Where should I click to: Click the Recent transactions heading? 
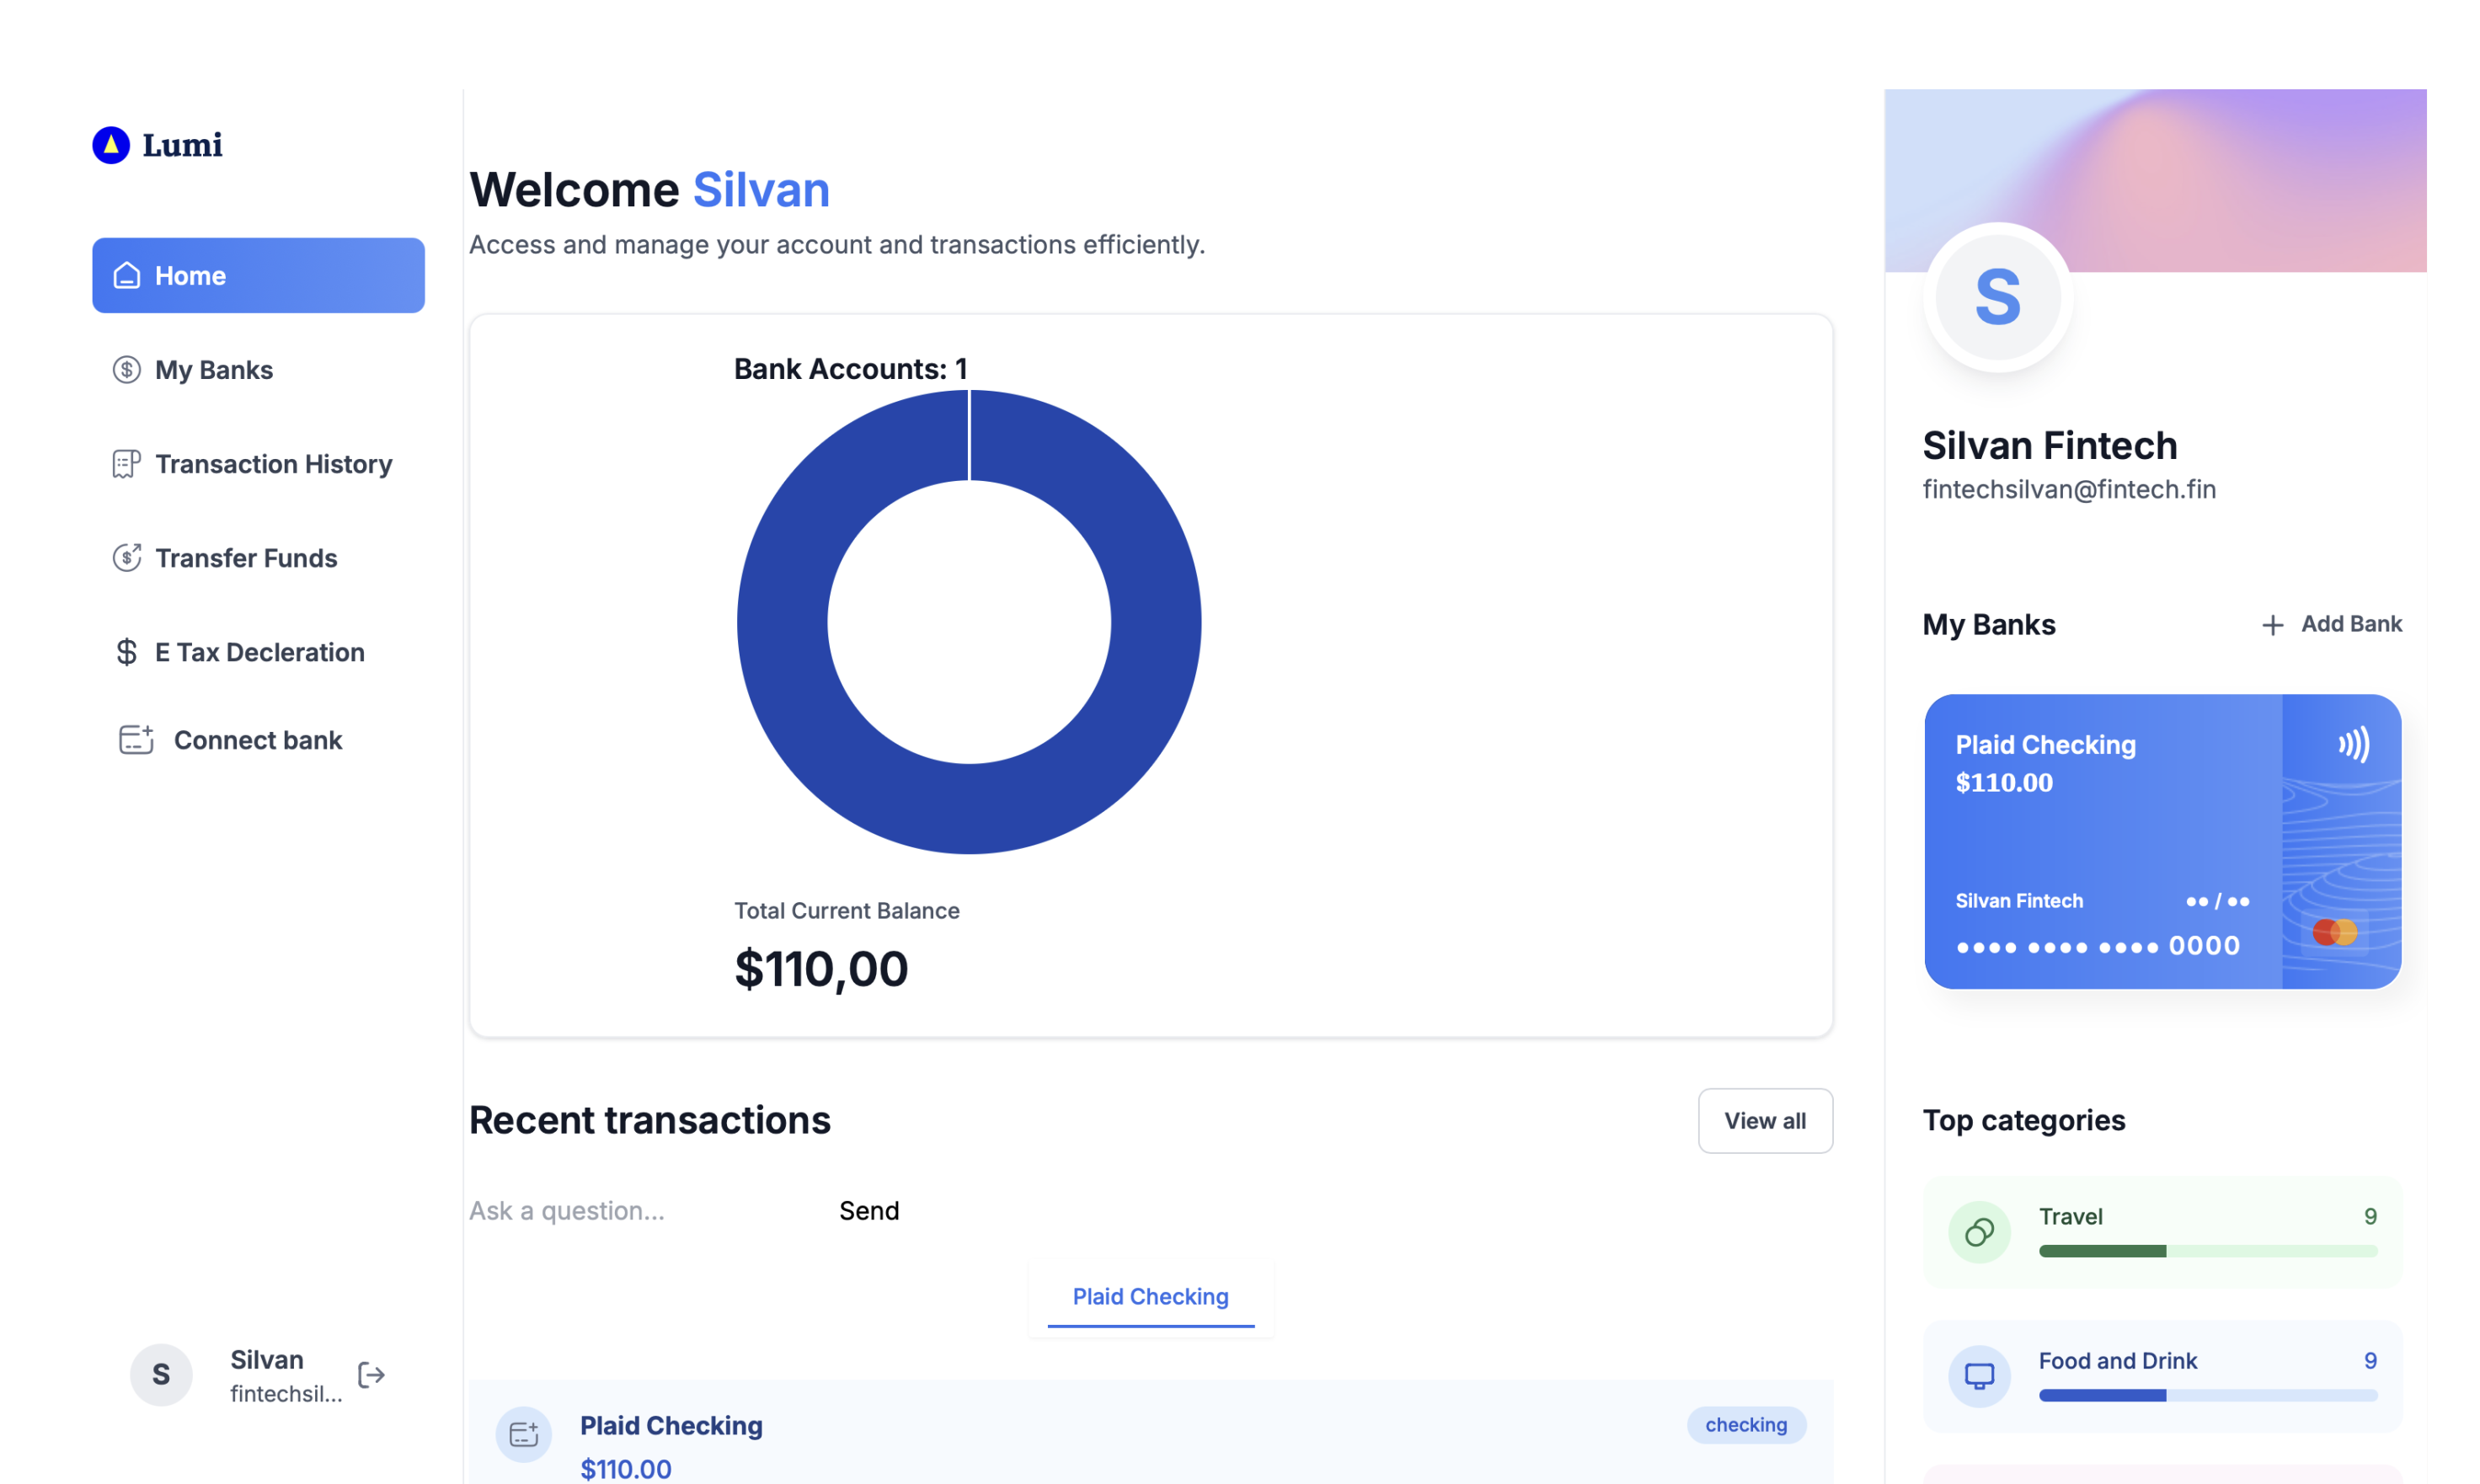pos(650,1120)
